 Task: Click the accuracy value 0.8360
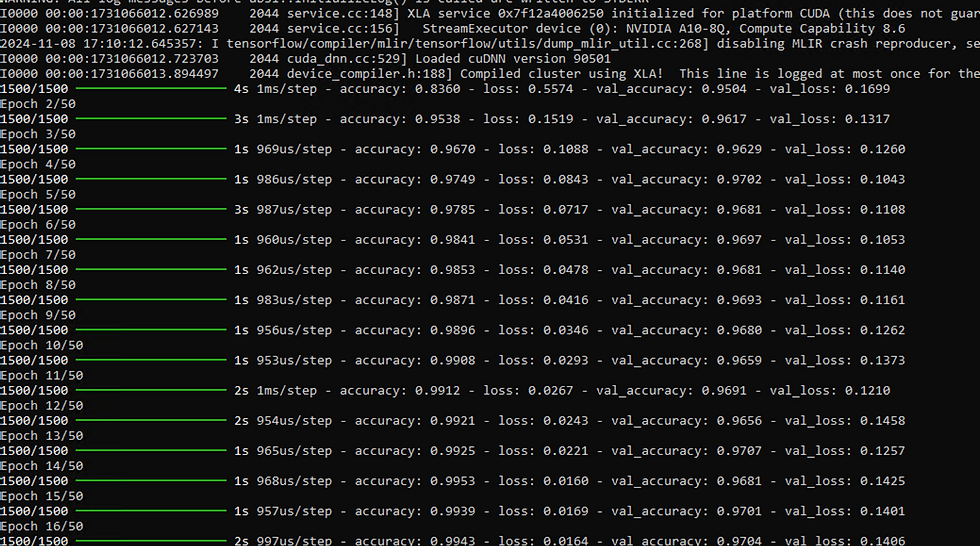click(438, 89)
